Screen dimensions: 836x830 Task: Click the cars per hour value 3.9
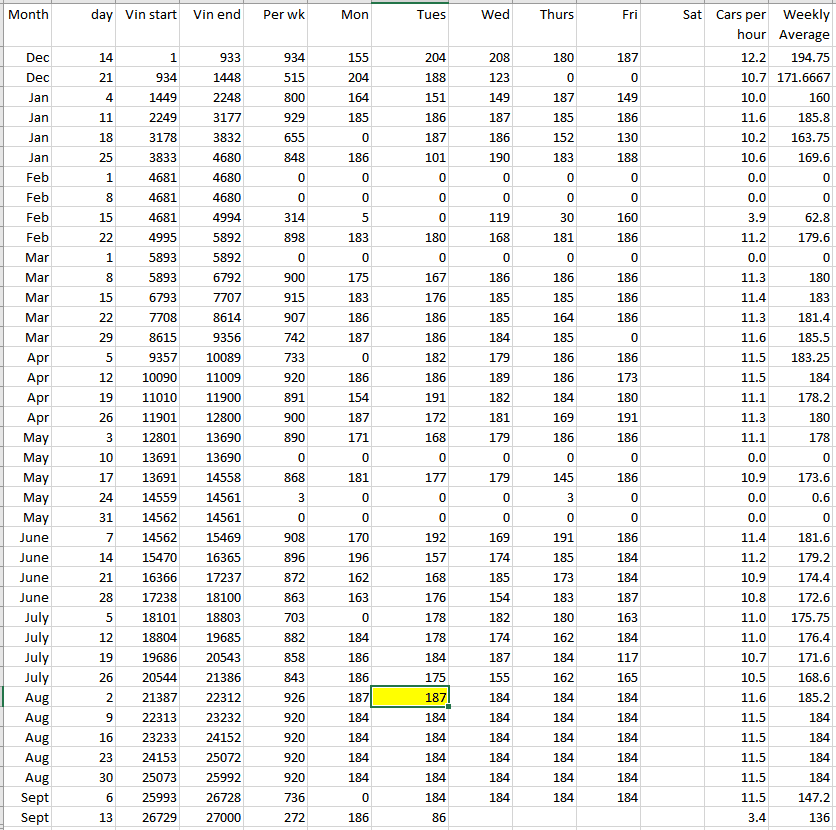click(x=740, y=217)
